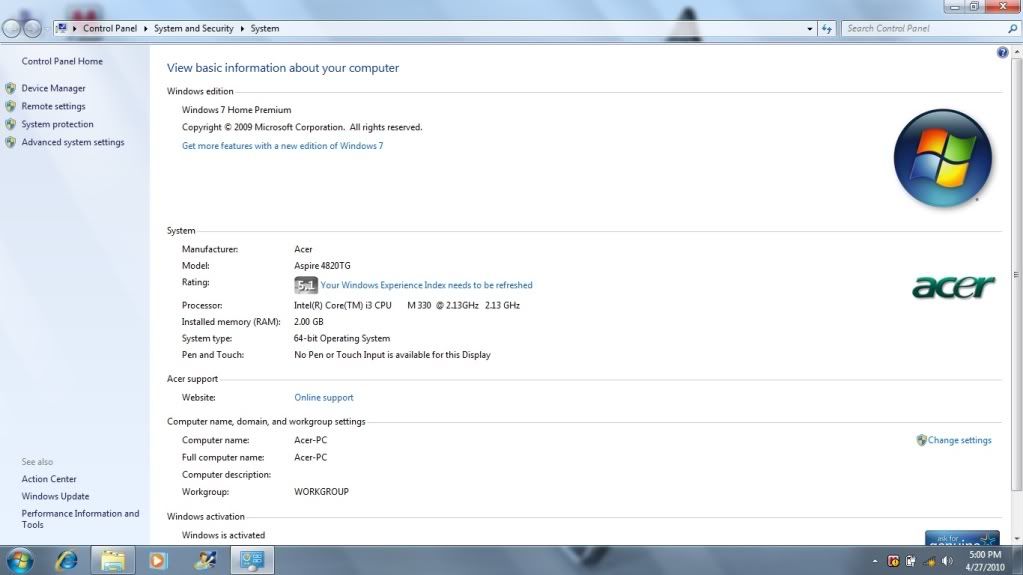This screenshot has height=575, width=1023.
Task: Expand arrow after System and Security breadcrumb
Action: coord(242,29)
